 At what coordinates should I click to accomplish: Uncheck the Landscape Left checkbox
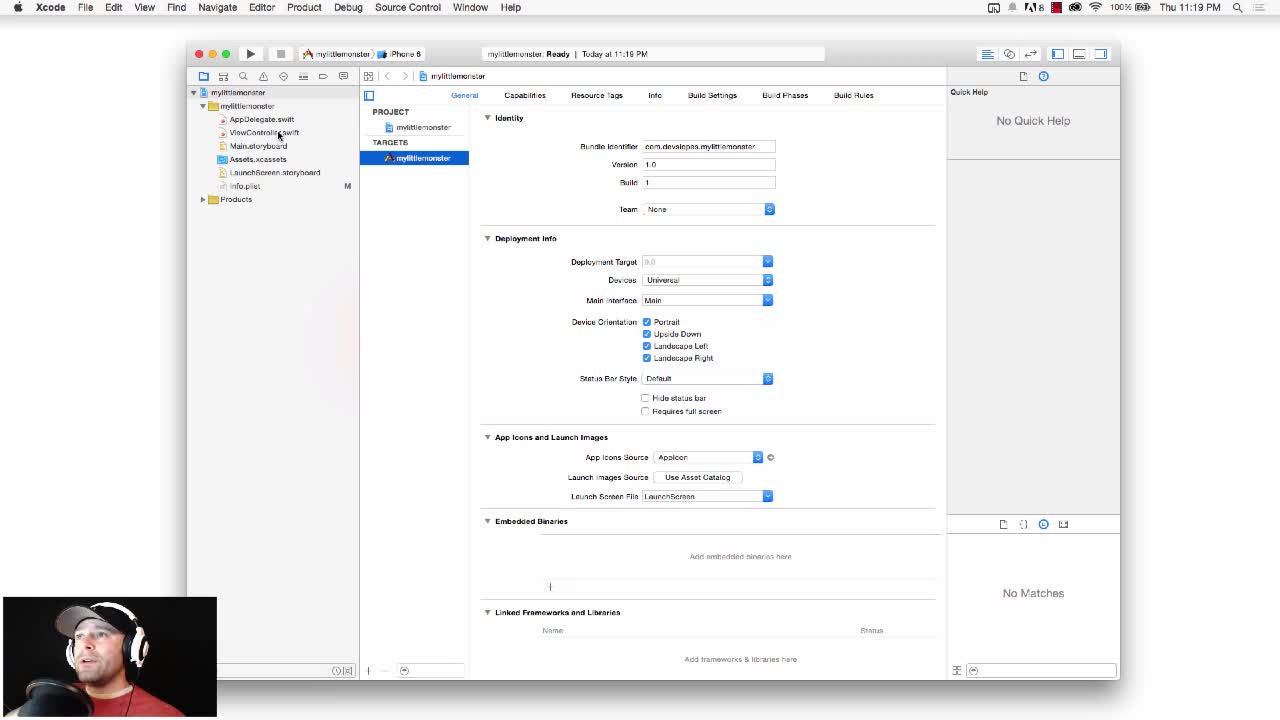pyautogui.click(x=647, y=346)
